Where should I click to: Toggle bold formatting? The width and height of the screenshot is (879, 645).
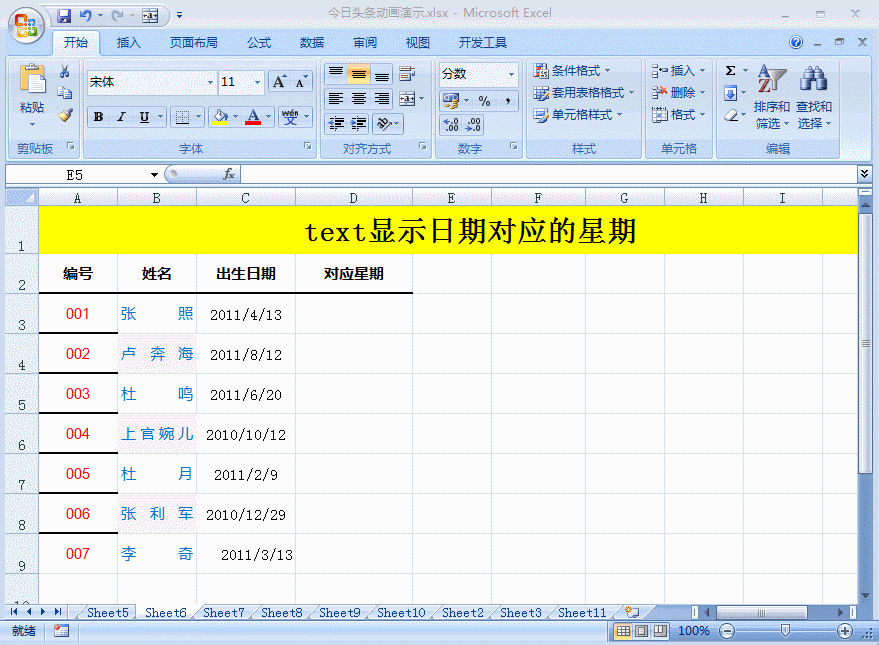coord(98,117)
